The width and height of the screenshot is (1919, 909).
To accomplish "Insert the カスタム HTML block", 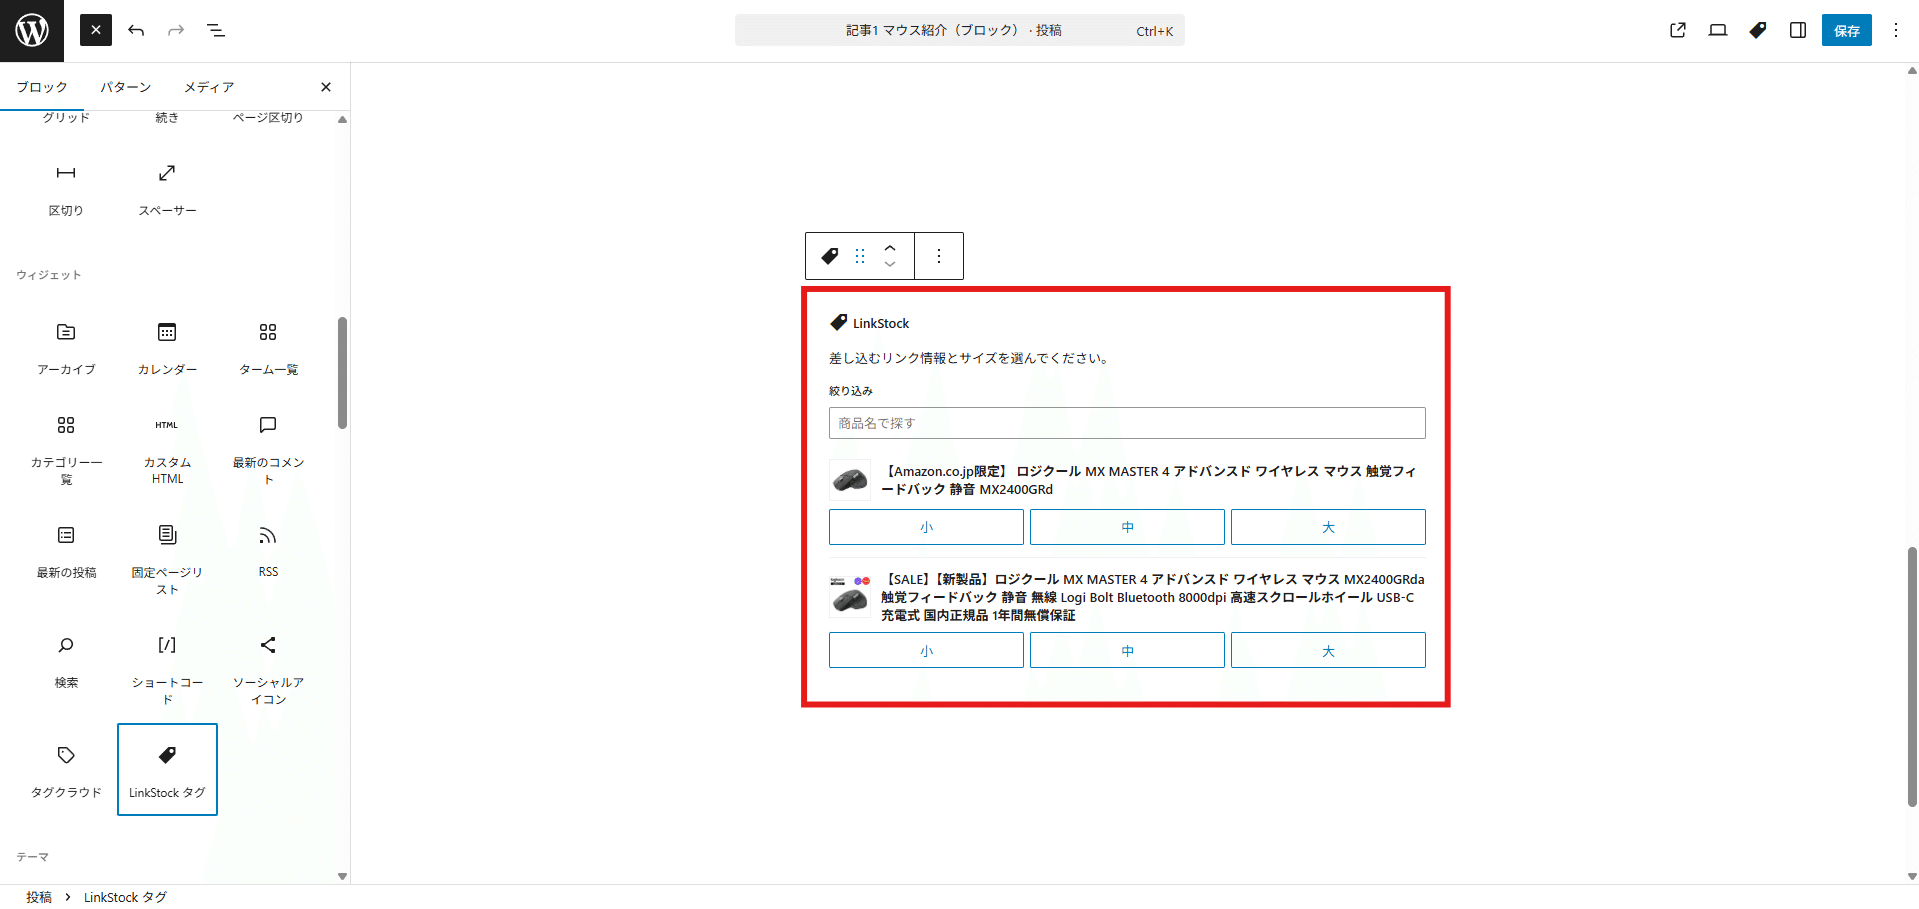I will click(x=167, y=451).
